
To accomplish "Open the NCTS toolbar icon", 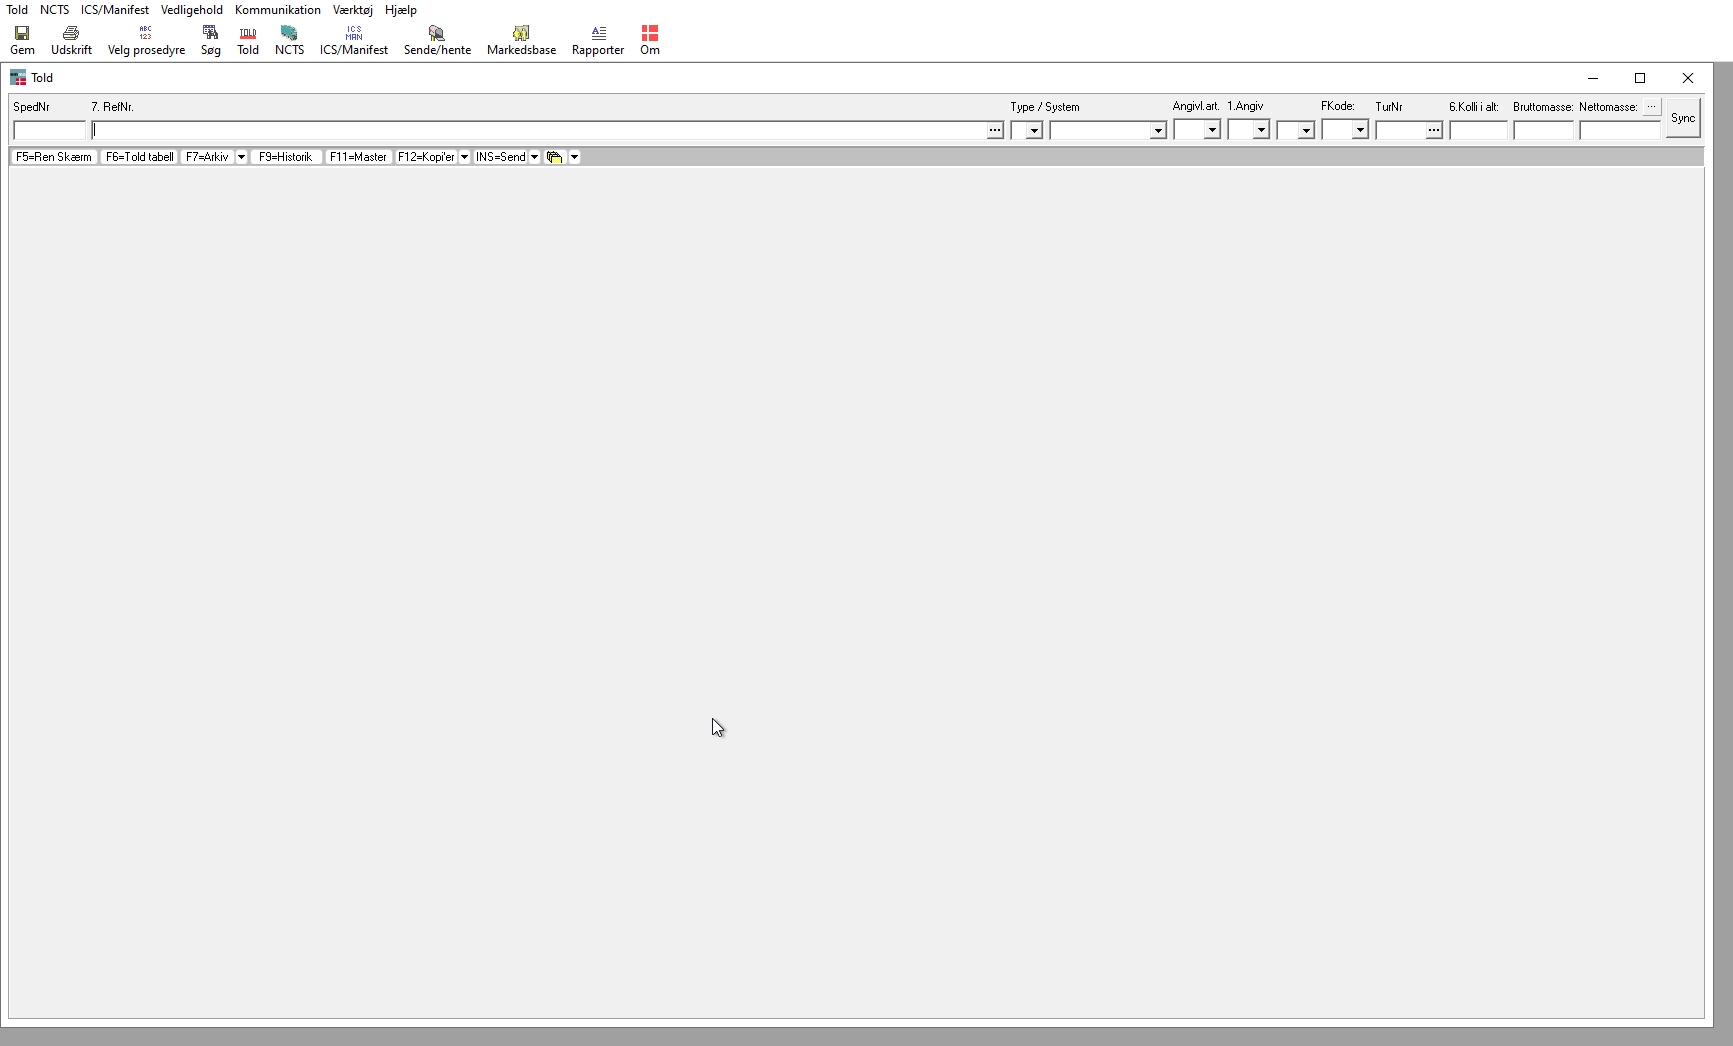I will click(x=289, y=33).
